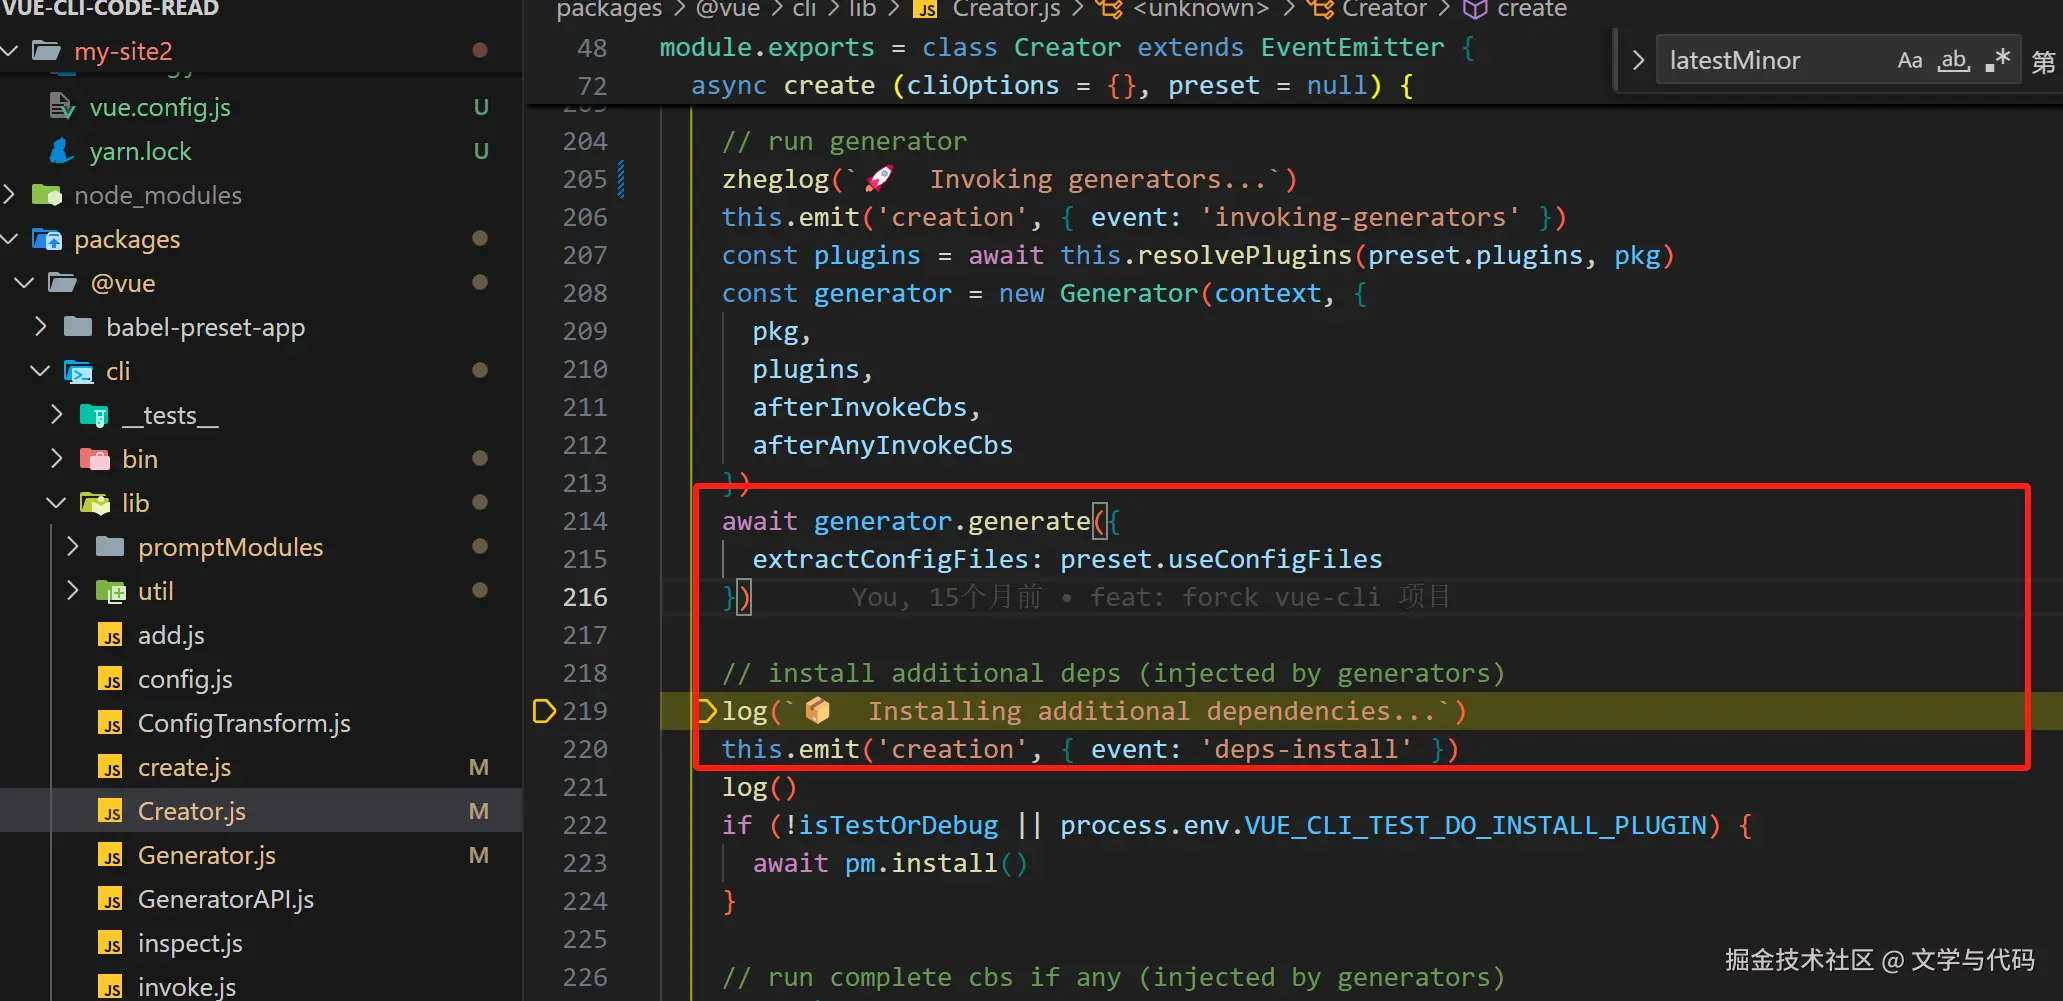Click the JS icon beside Generator.js

click(110, 855)
